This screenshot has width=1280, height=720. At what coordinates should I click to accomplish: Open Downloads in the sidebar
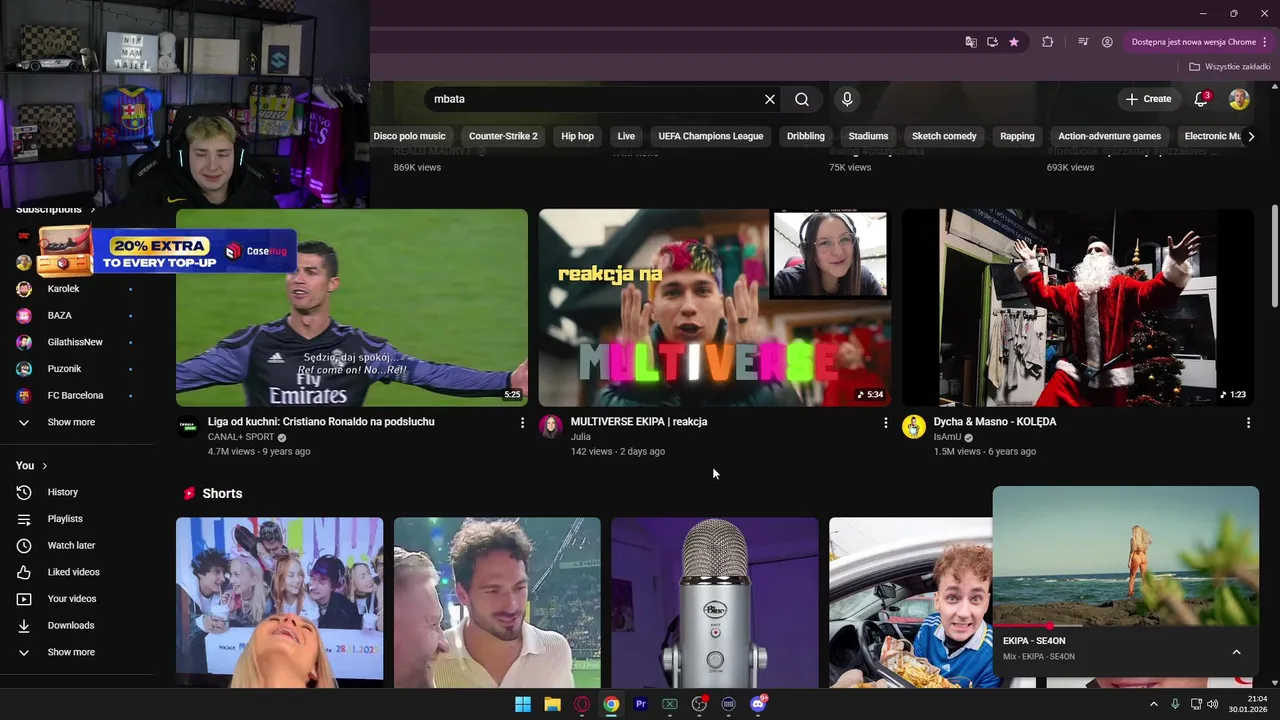click(70, 625)
